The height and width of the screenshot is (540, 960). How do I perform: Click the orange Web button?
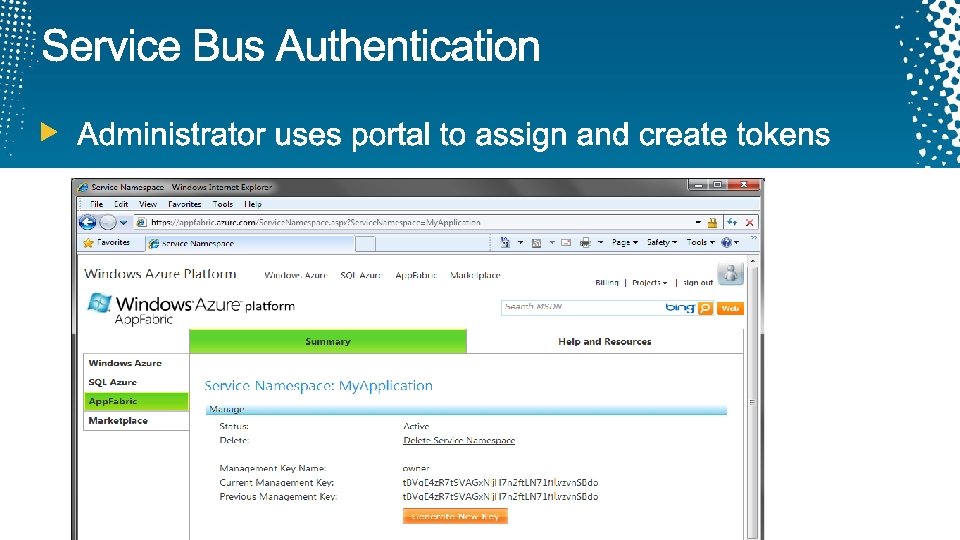[x=730, y=309]
